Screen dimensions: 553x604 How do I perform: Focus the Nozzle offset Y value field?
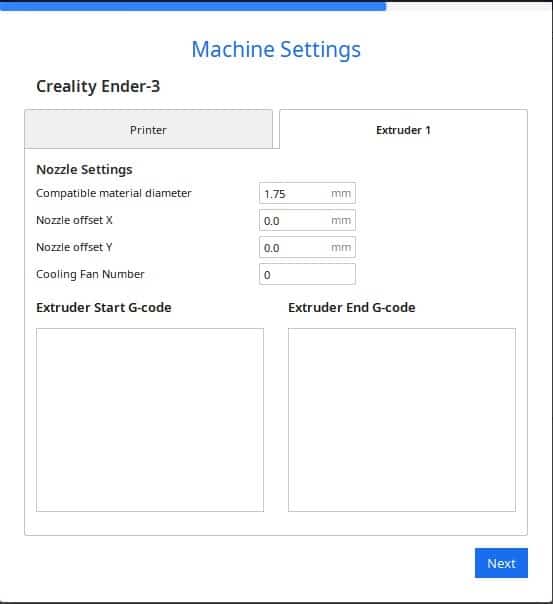pos(307,247)
